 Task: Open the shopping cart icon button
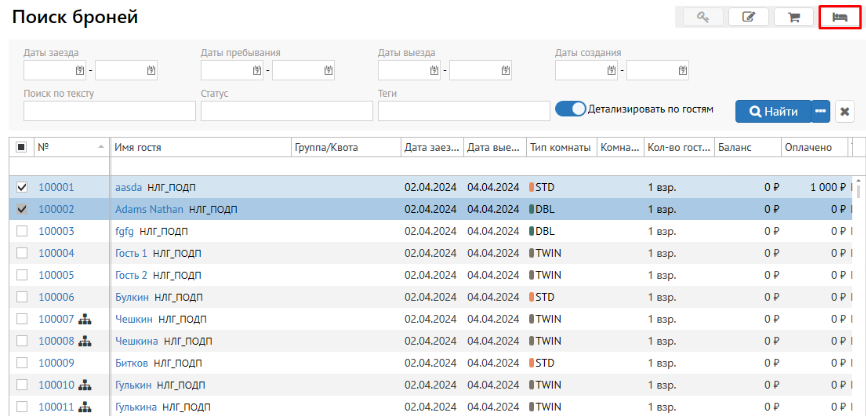[x=794, y=17]
